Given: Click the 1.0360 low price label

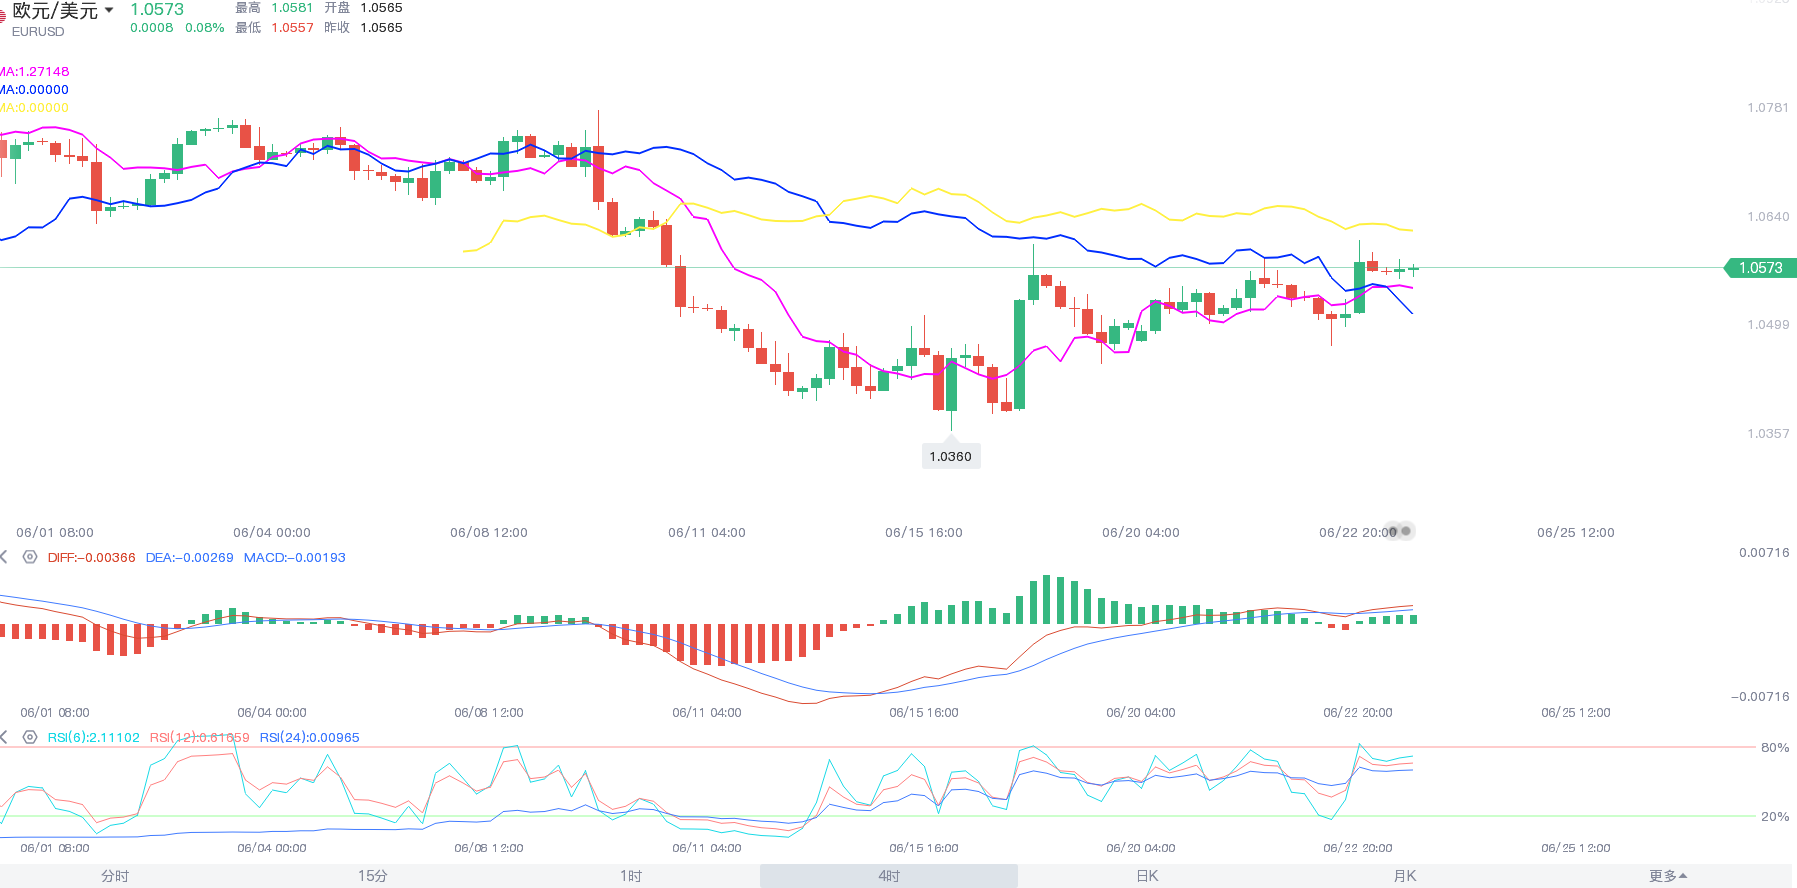Looking at the screenshot, I should point(950,456).
